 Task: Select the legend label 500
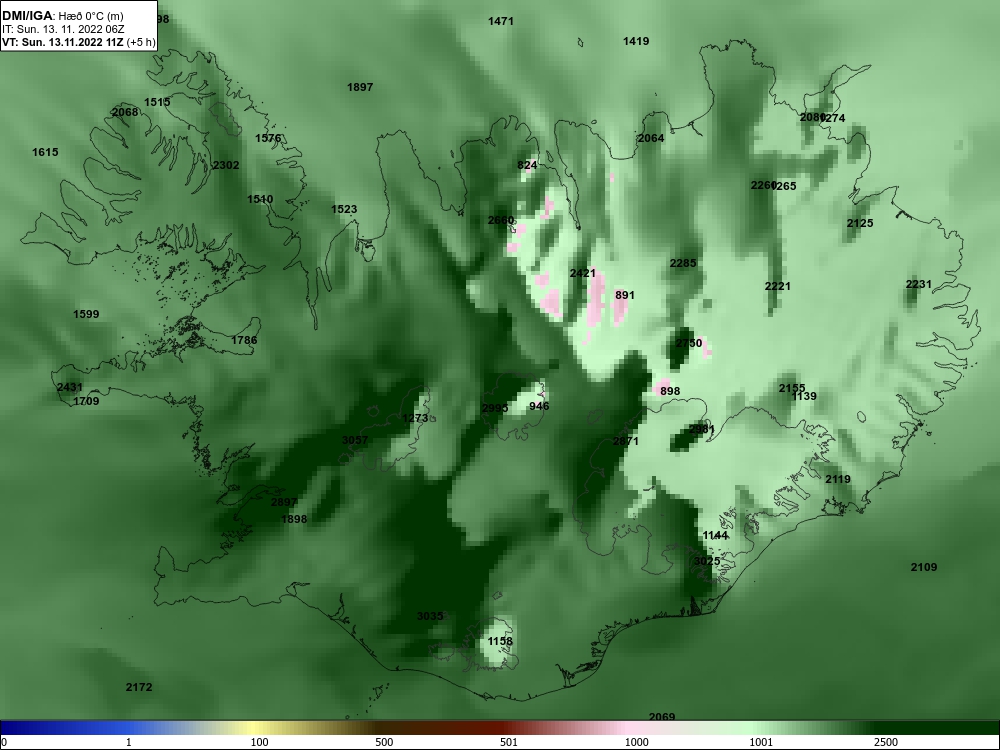[384, 742]
